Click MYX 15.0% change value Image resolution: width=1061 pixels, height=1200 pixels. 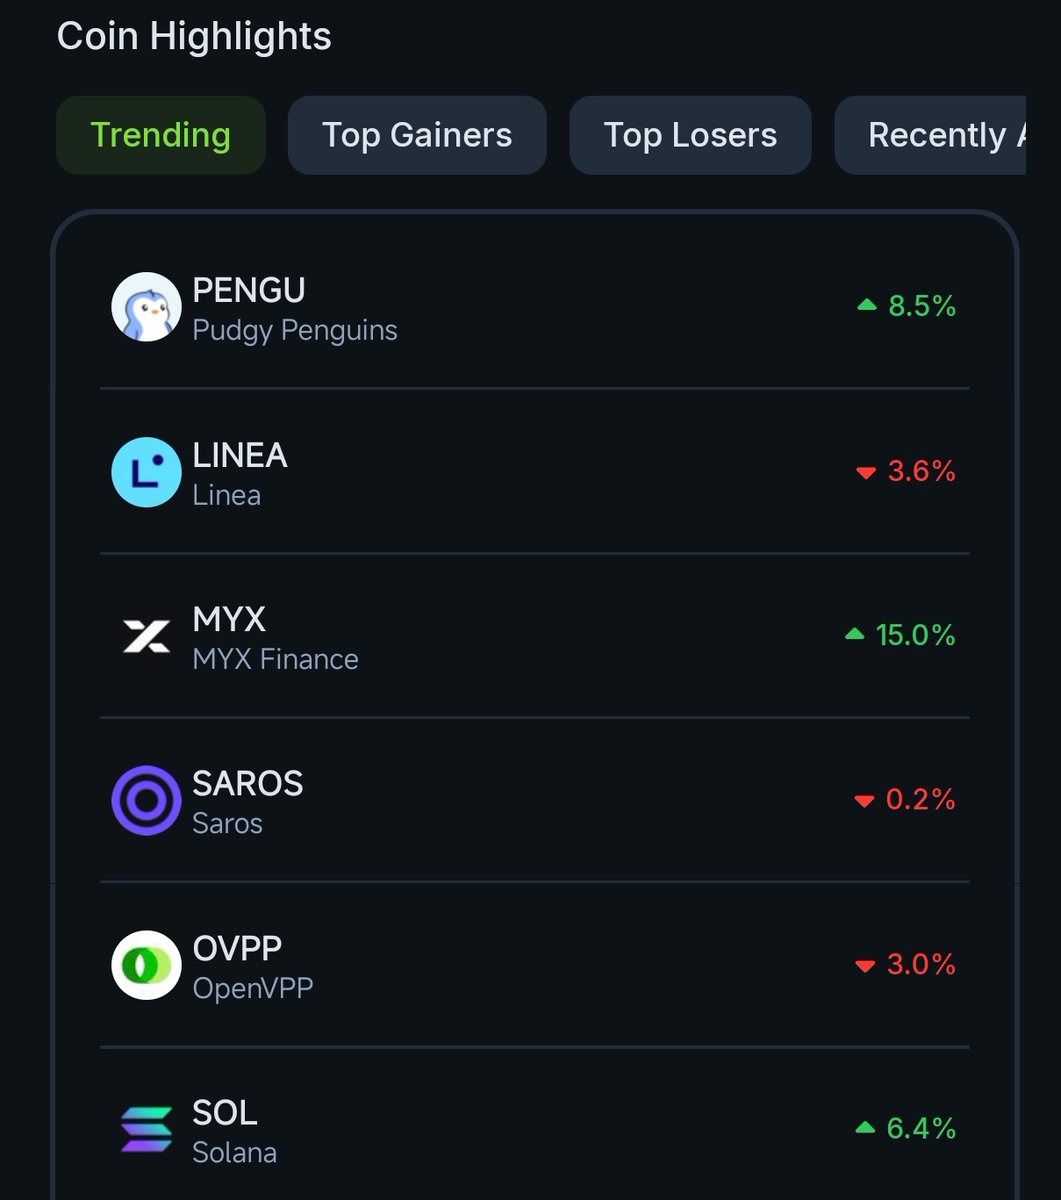(916, 635)
